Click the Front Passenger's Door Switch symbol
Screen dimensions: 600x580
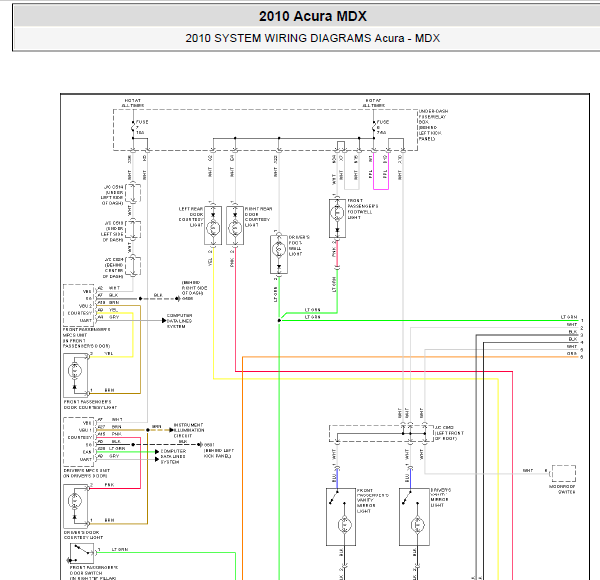click(x=82, y=553)
